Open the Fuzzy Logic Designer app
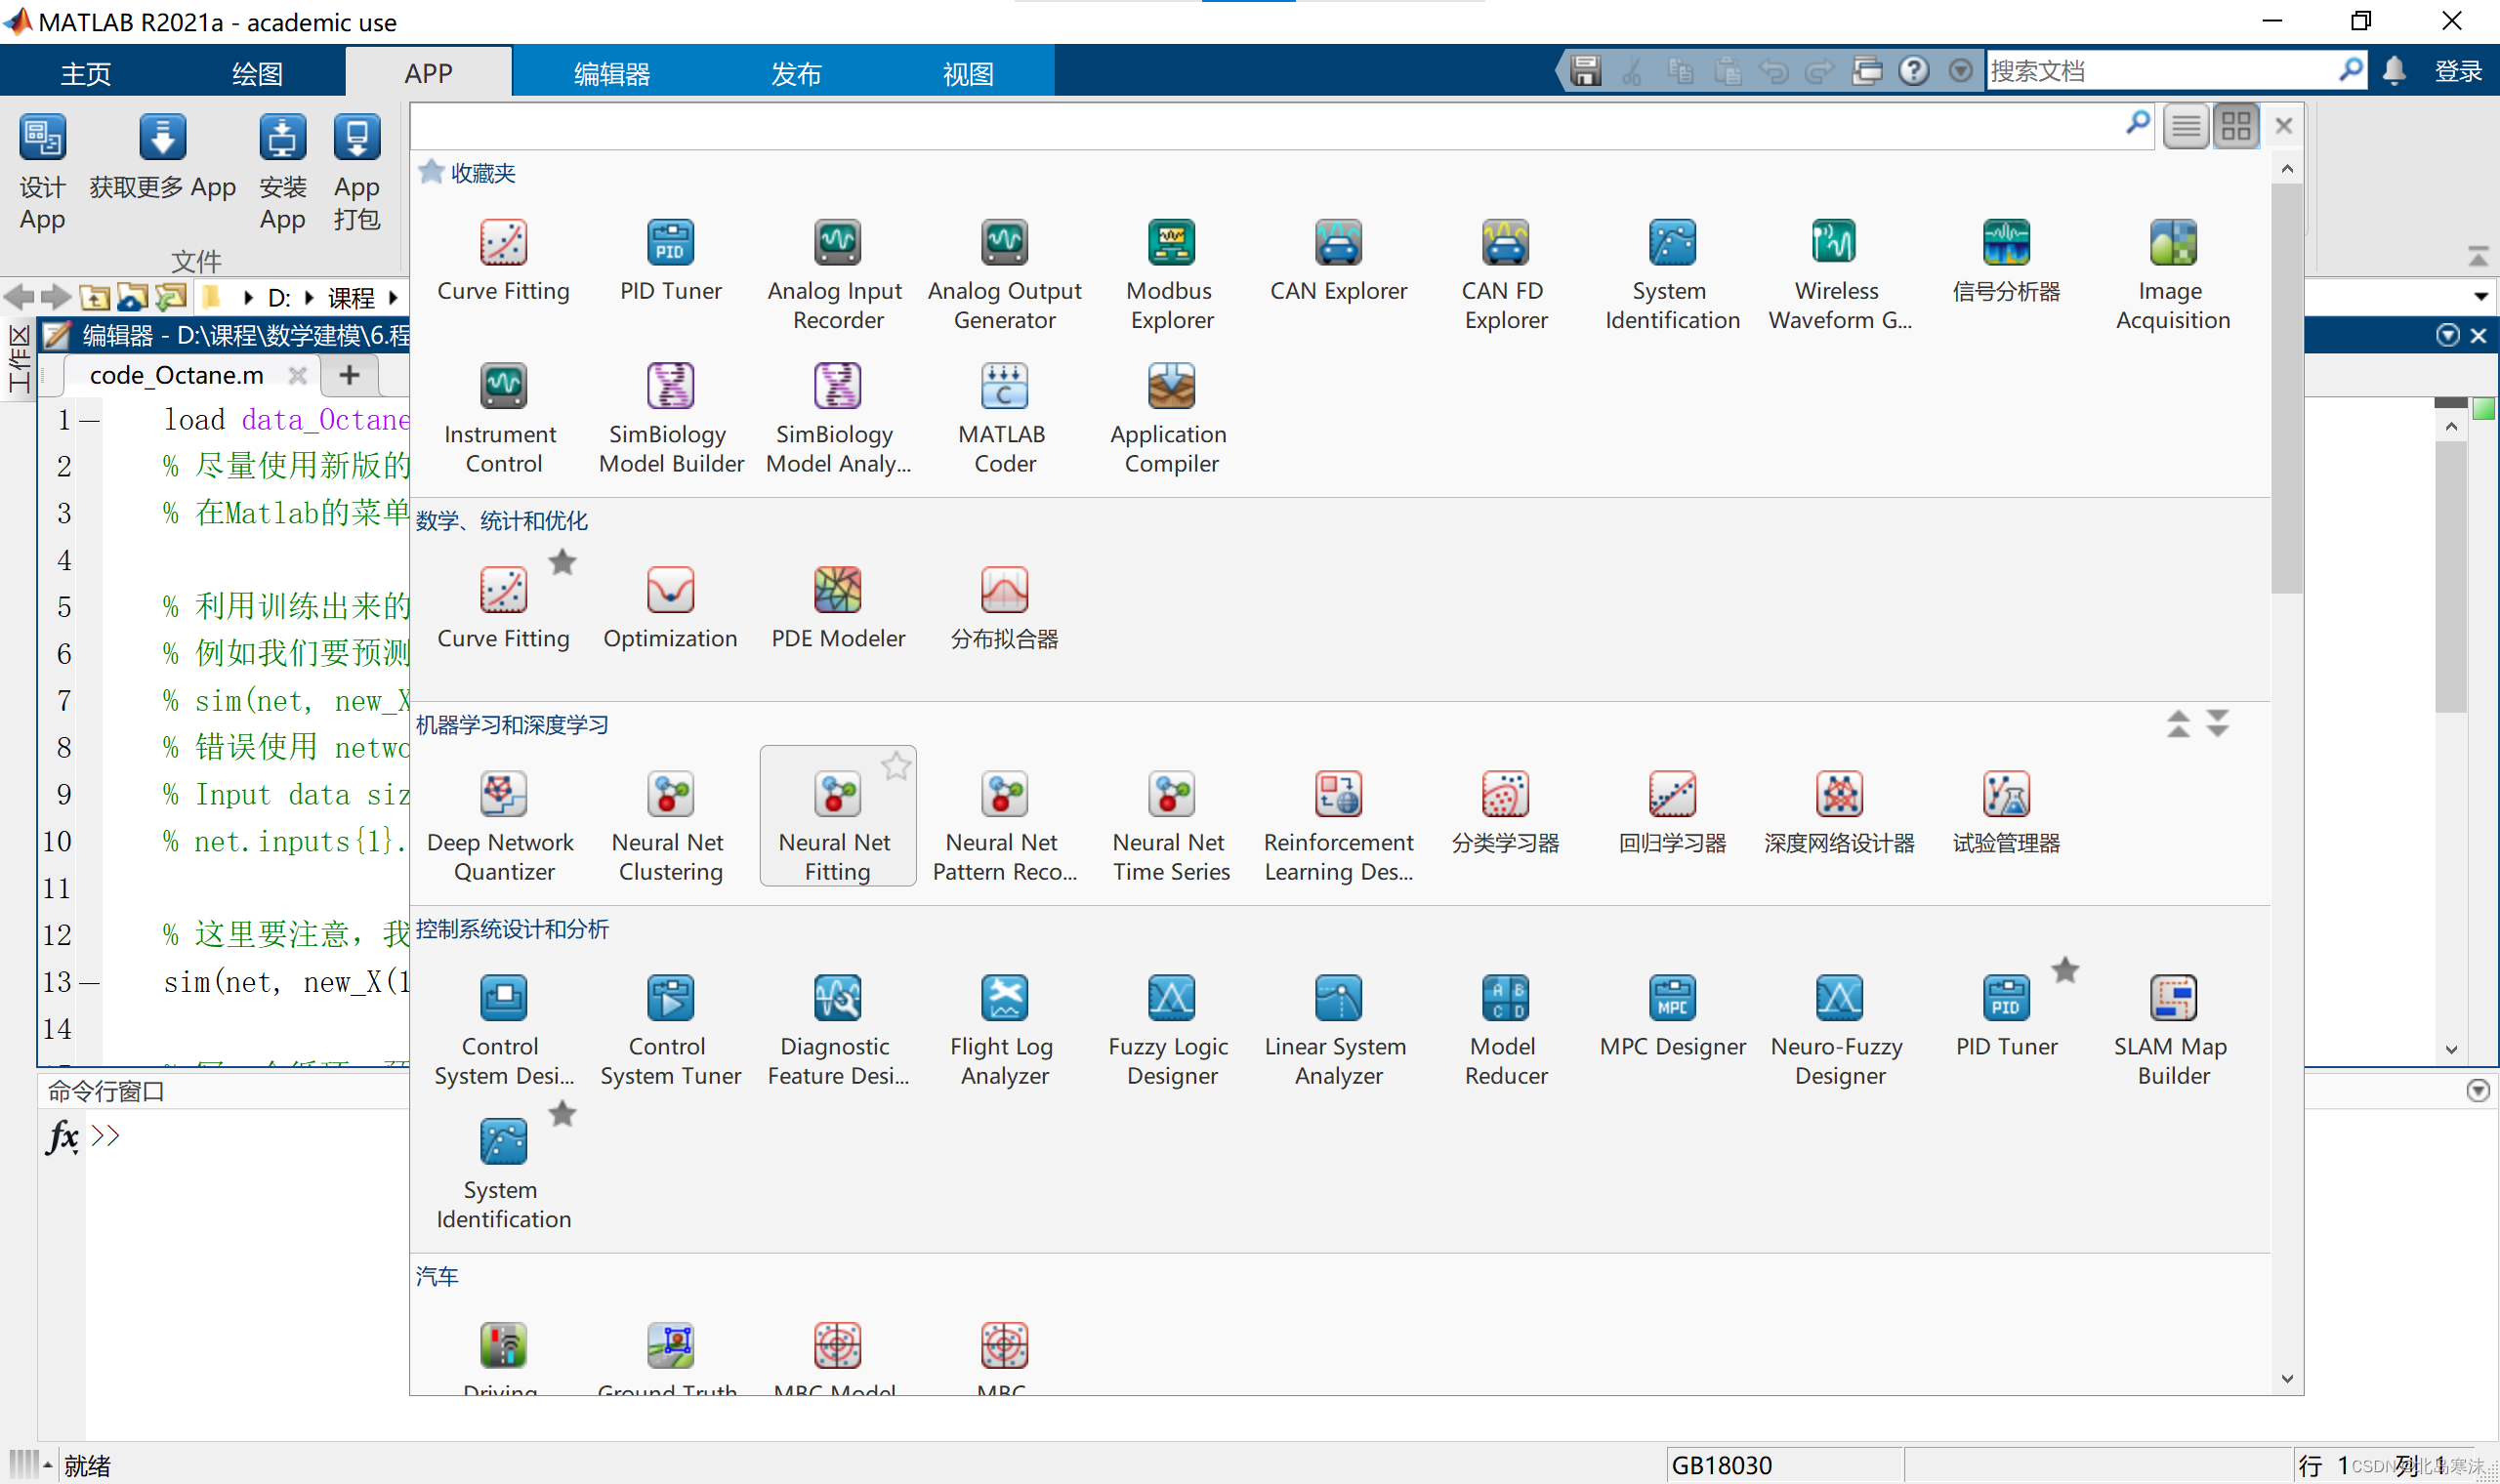Viewport: 2500px width, 1484px height. (x=1170, y=1000)
